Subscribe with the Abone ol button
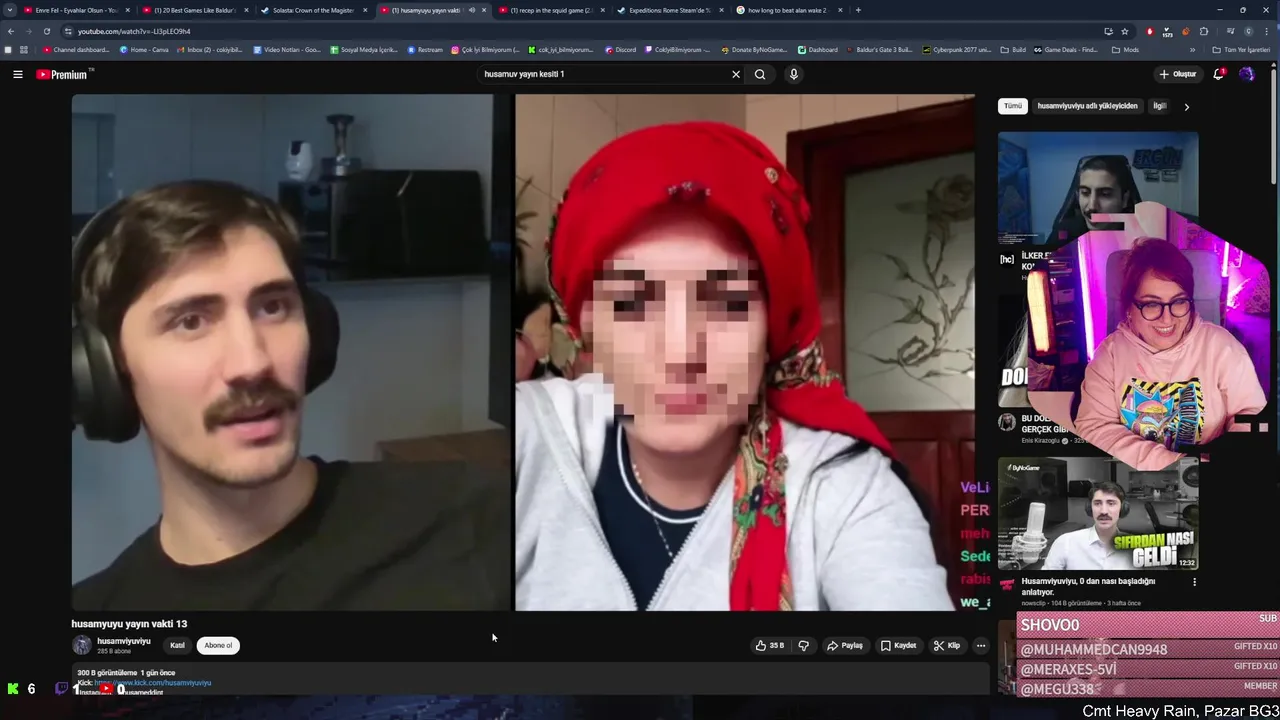The height and width of the screenshot is (720, 1280). (x=218, y=646)
